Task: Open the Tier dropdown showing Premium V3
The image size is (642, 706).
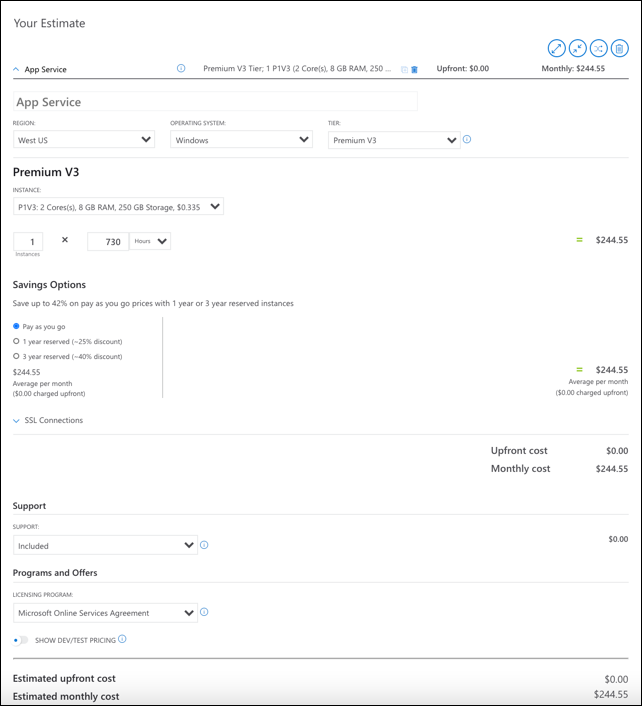Action: click(394, 140)
